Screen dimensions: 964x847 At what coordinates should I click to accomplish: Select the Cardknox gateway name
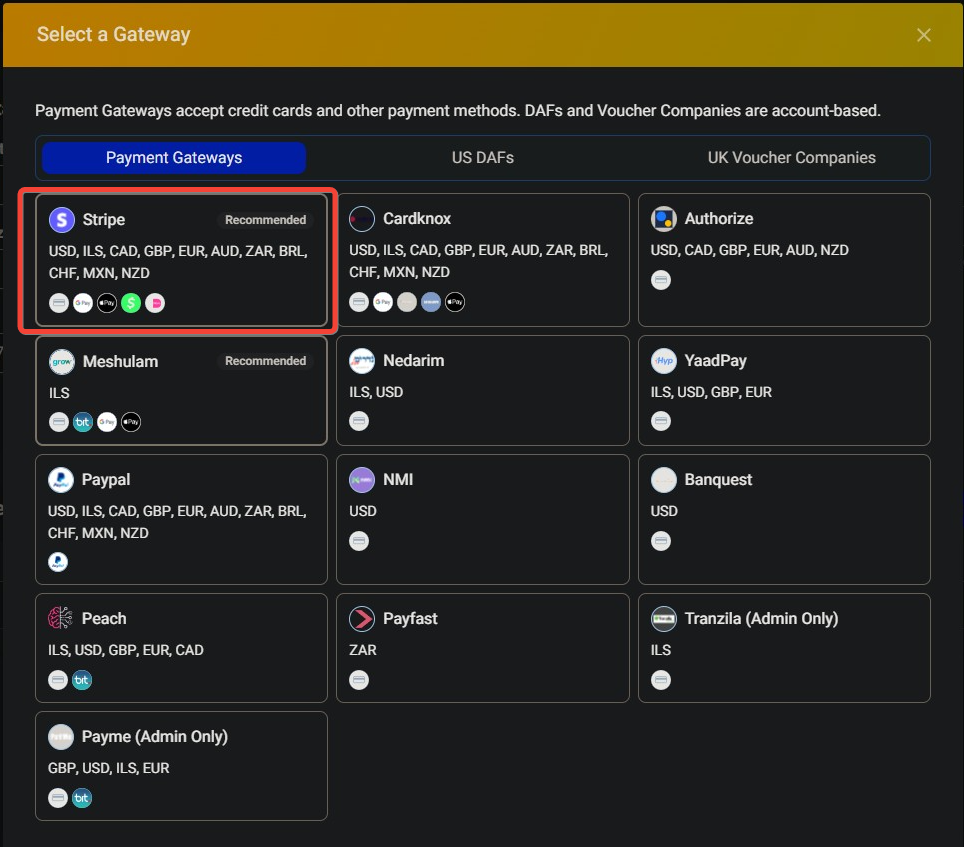[x=417, y=219]
